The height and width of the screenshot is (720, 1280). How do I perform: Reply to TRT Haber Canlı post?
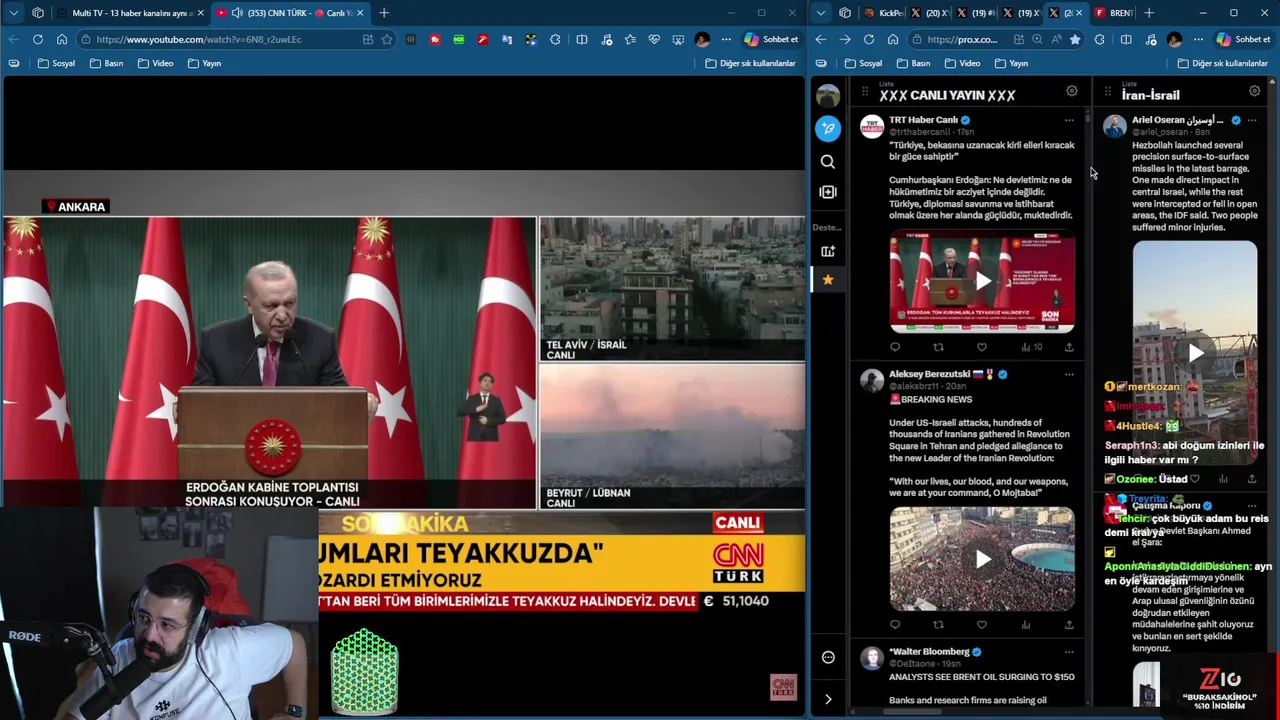(x=895, y=347)
